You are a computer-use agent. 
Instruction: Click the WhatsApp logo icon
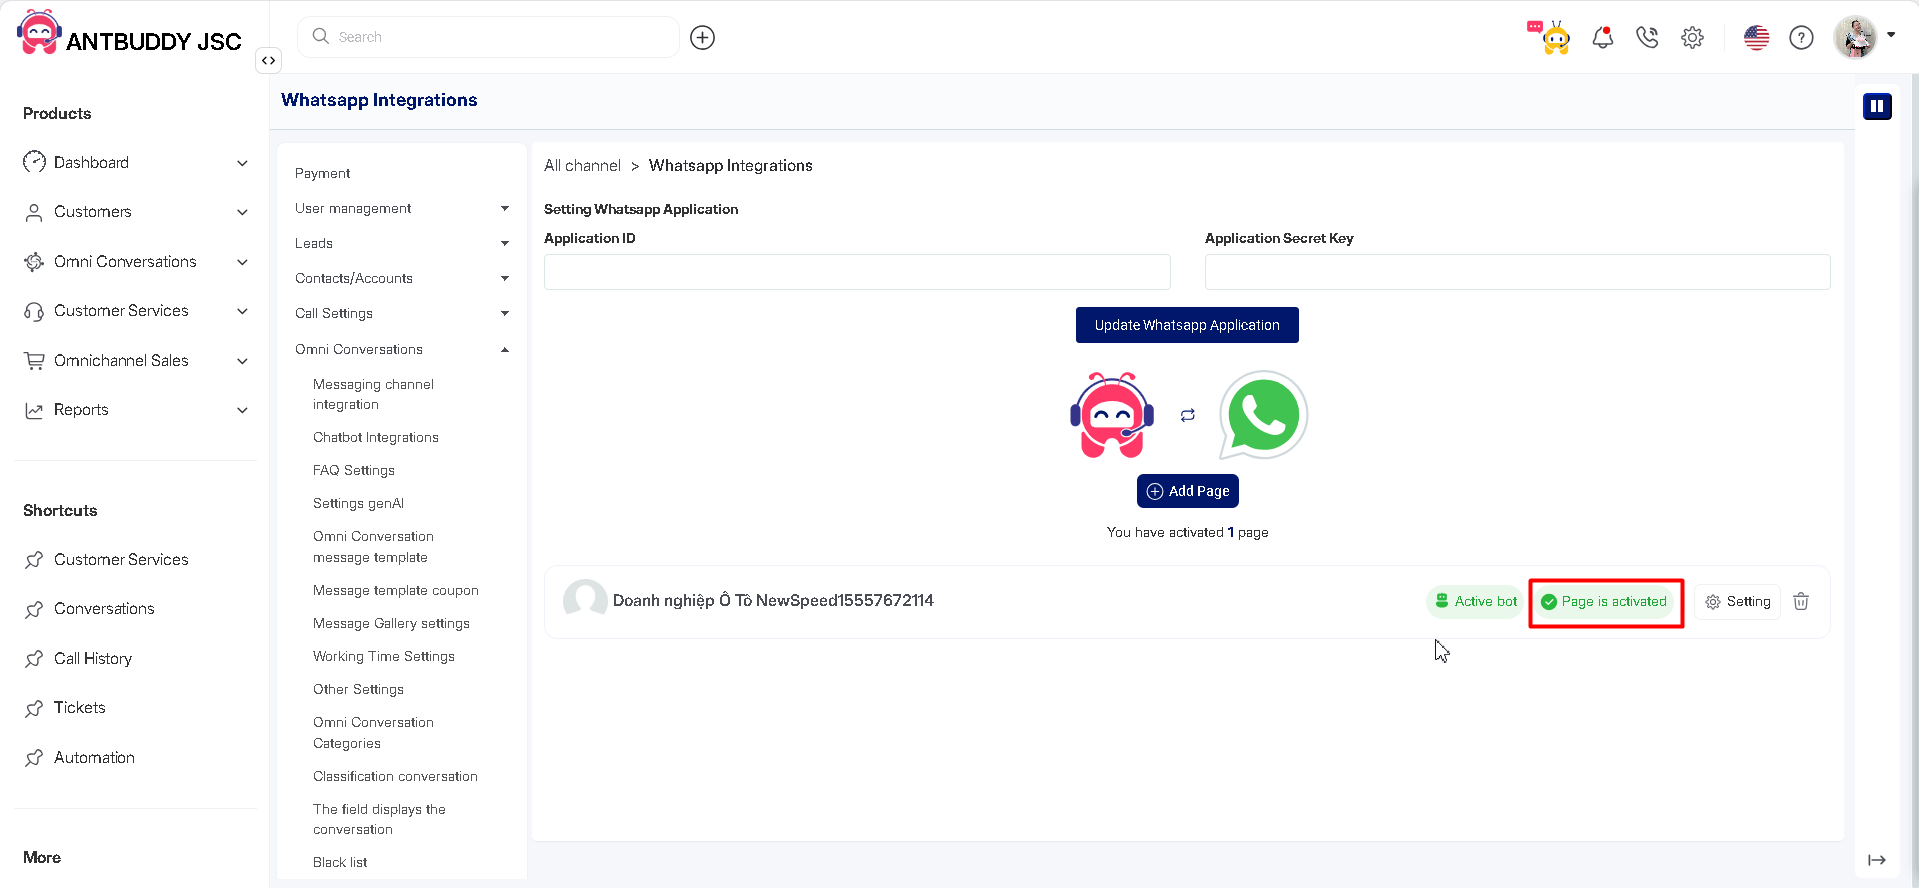(x=1264, y=415)
